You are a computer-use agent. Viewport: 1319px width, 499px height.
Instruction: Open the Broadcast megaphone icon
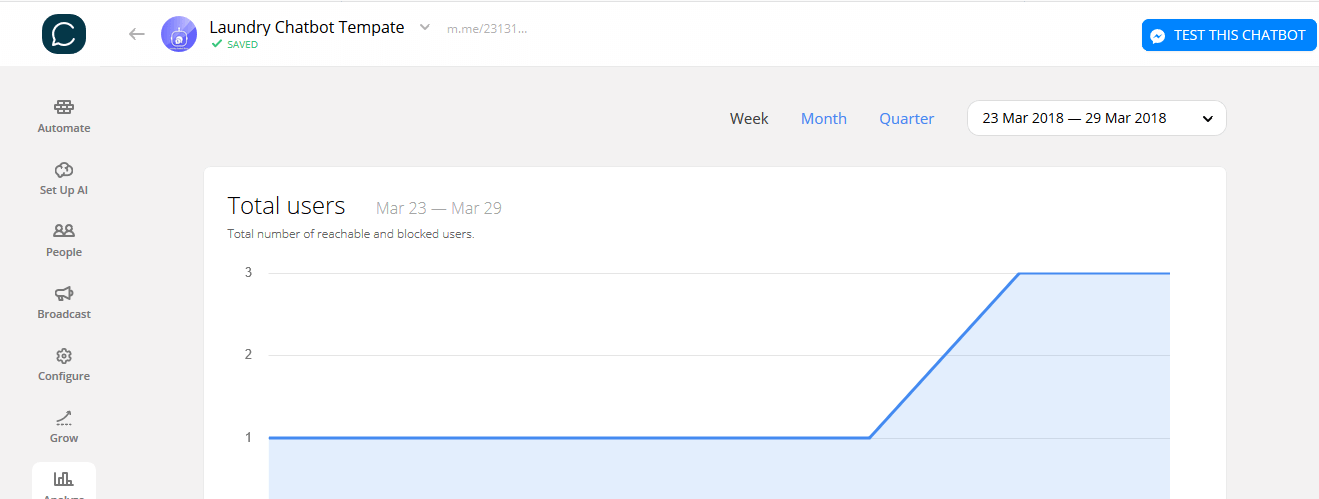click(64, 293)
